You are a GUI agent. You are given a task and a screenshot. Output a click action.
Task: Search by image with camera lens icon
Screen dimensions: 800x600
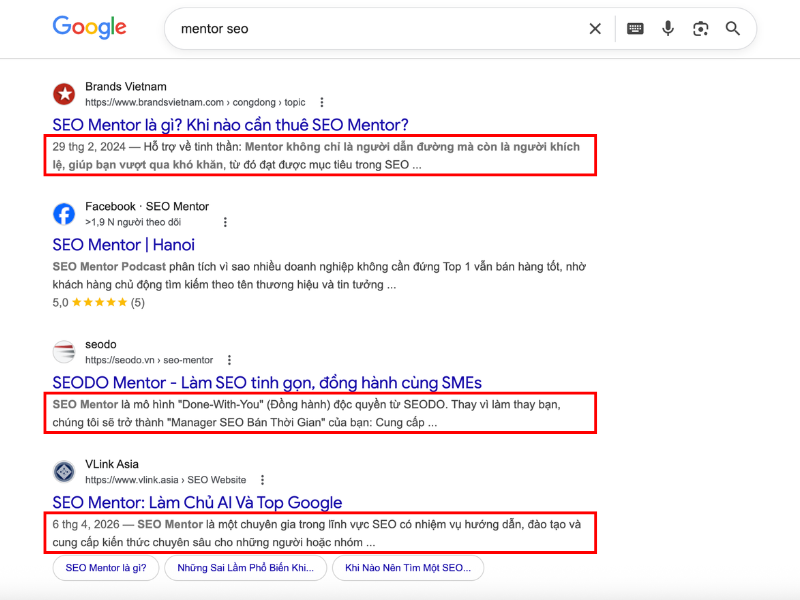coord(701,29)
